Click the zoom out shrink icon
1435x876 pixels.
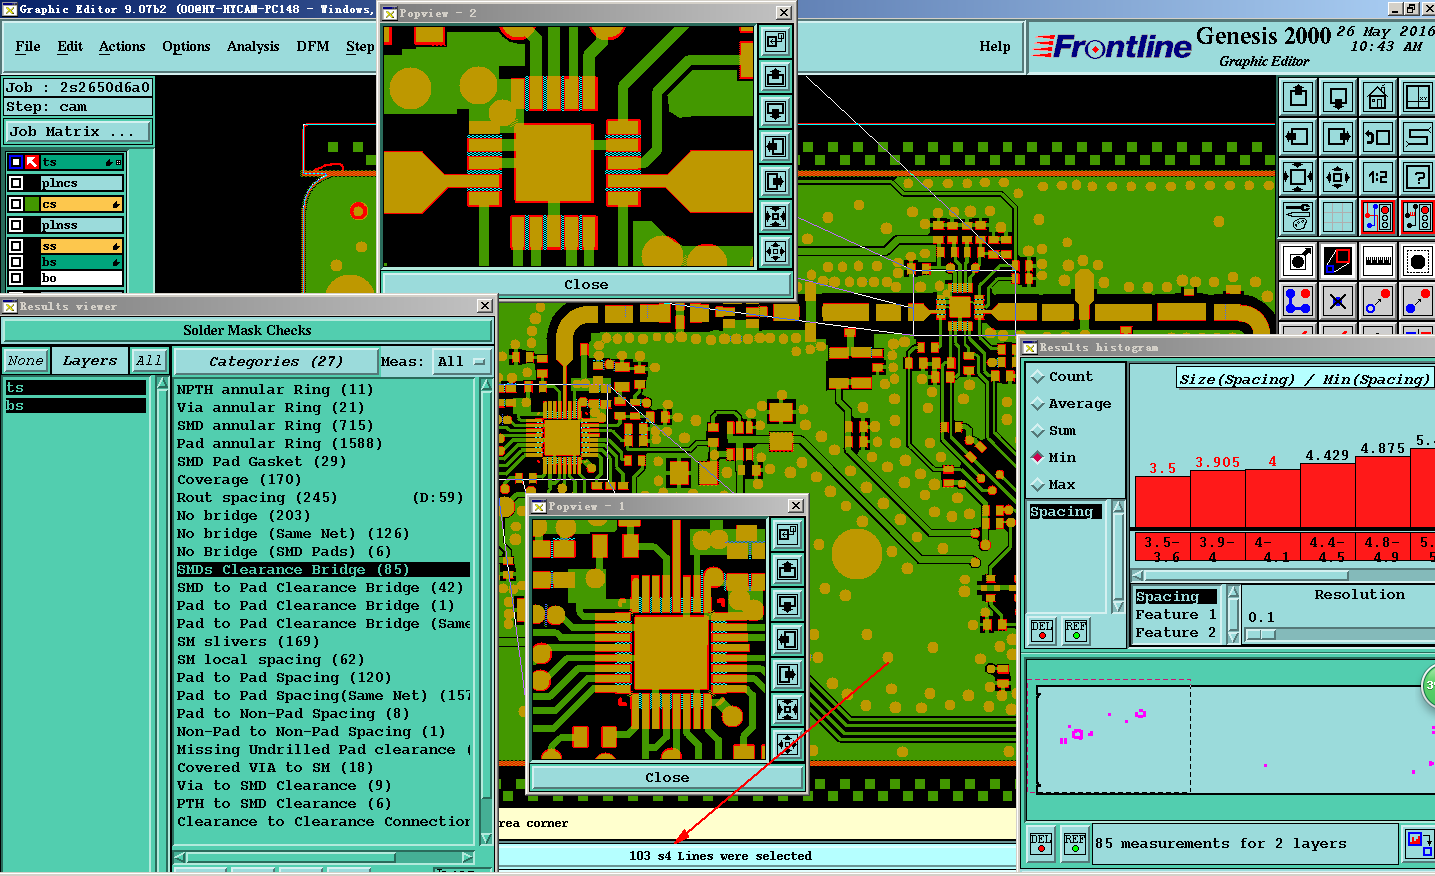1338,177
